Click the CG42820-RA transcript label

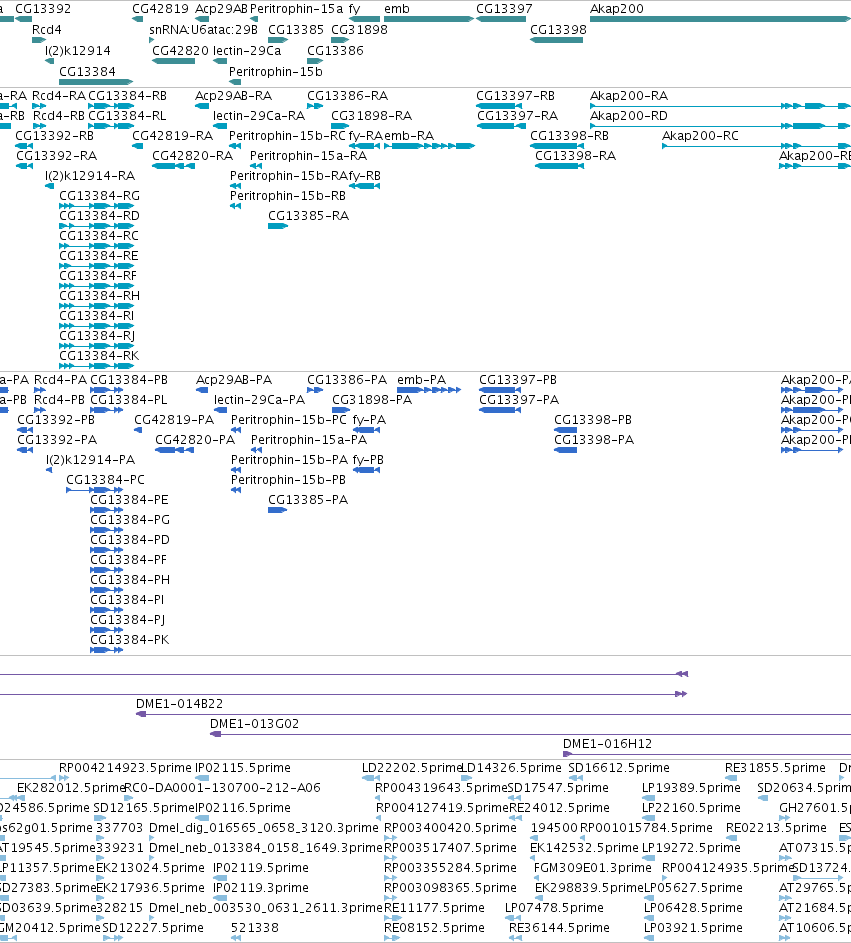(x=192, y=156)
